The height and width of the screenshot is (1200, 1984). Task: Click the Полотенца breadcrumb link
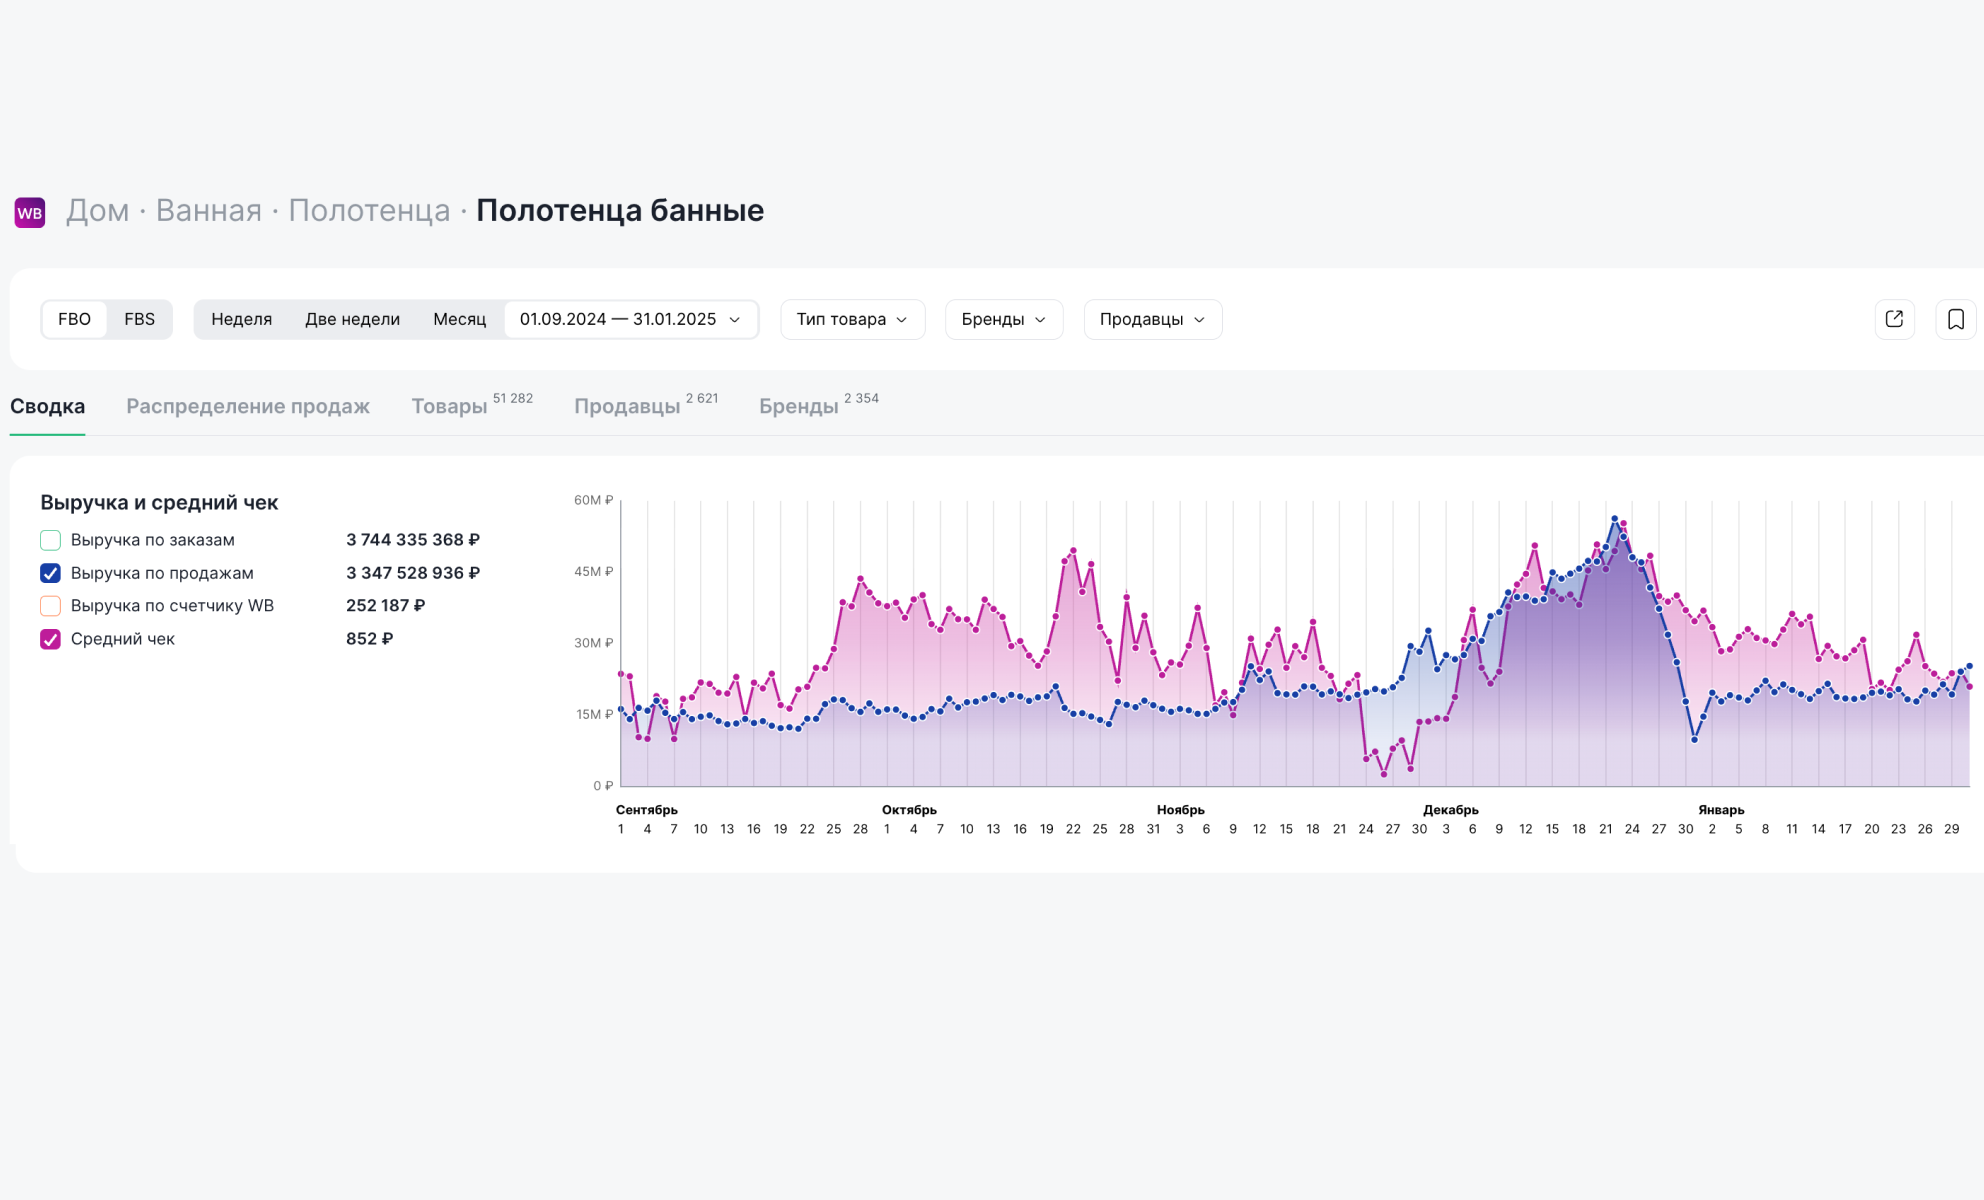coord(369,210)
